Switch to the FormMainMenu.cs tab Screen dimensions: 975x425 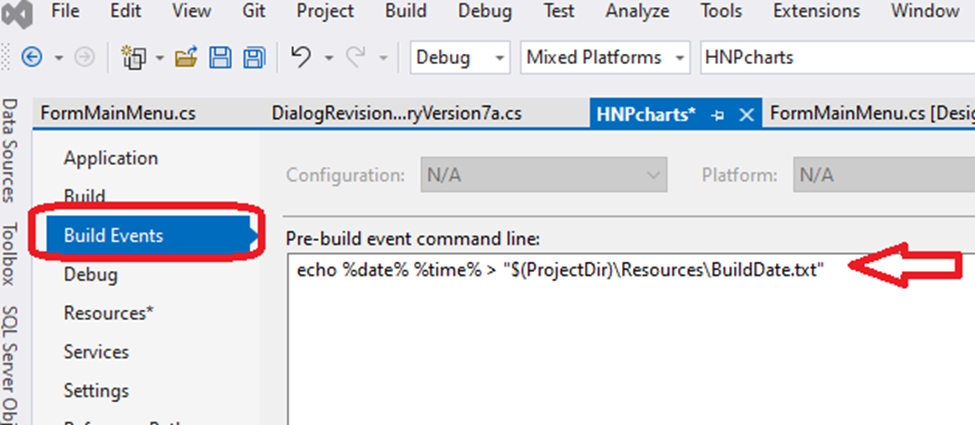coord(118,113)
